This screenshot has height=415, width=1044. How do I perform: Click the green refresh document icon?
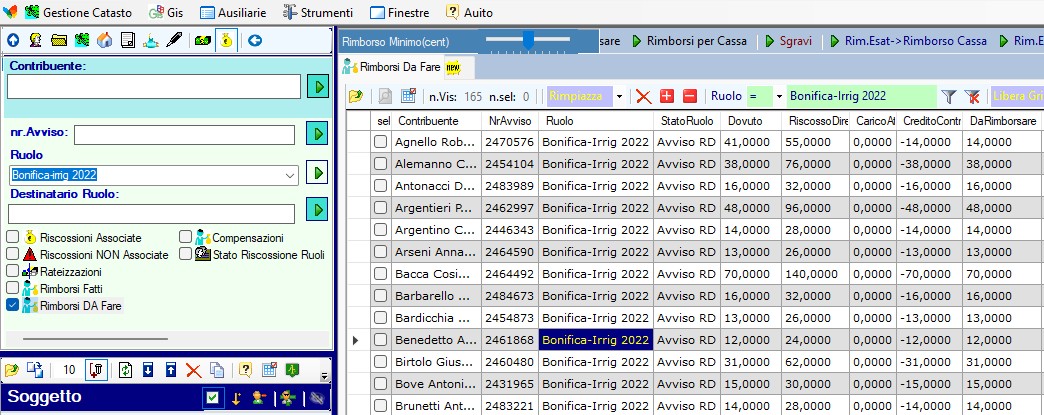(126, 370)
